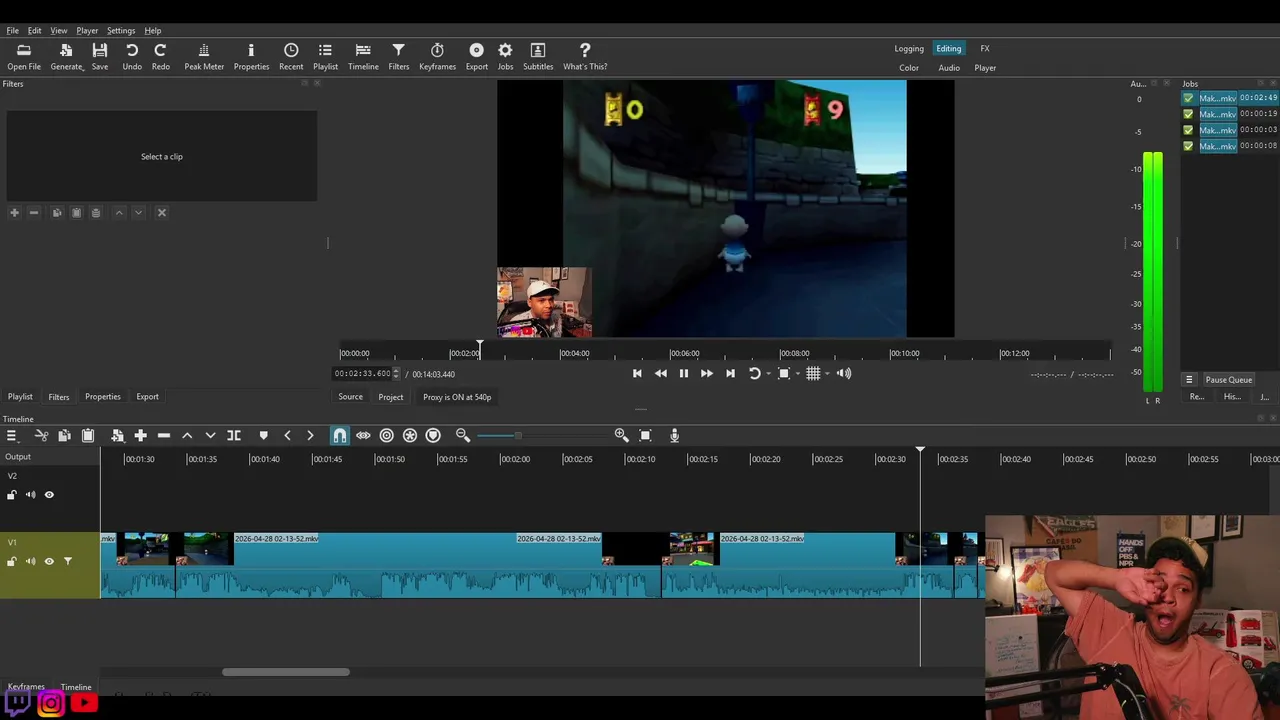This screenshot has height=720, width=1280.
Task: Go to next marker arrow
Action: click(310, 435)
